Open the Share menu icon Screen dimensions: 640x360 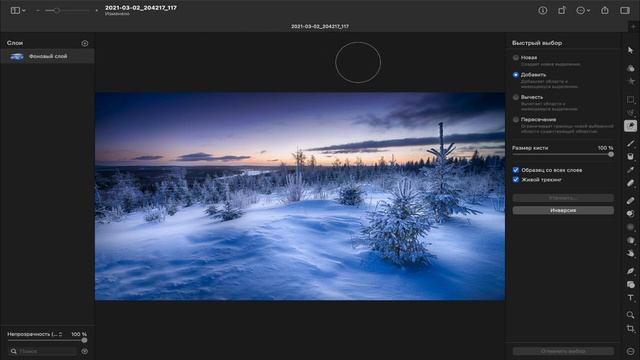[x=604, y=11]
